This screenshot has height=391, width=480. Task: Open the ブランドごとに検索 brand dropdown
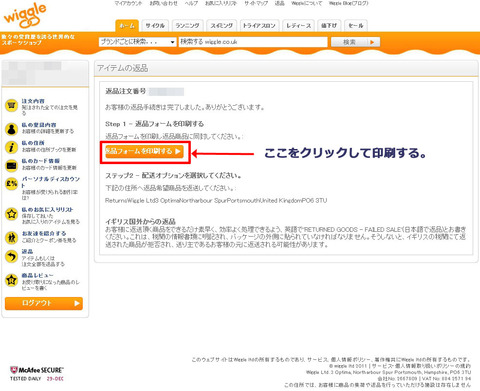click(x=137, y=42)
